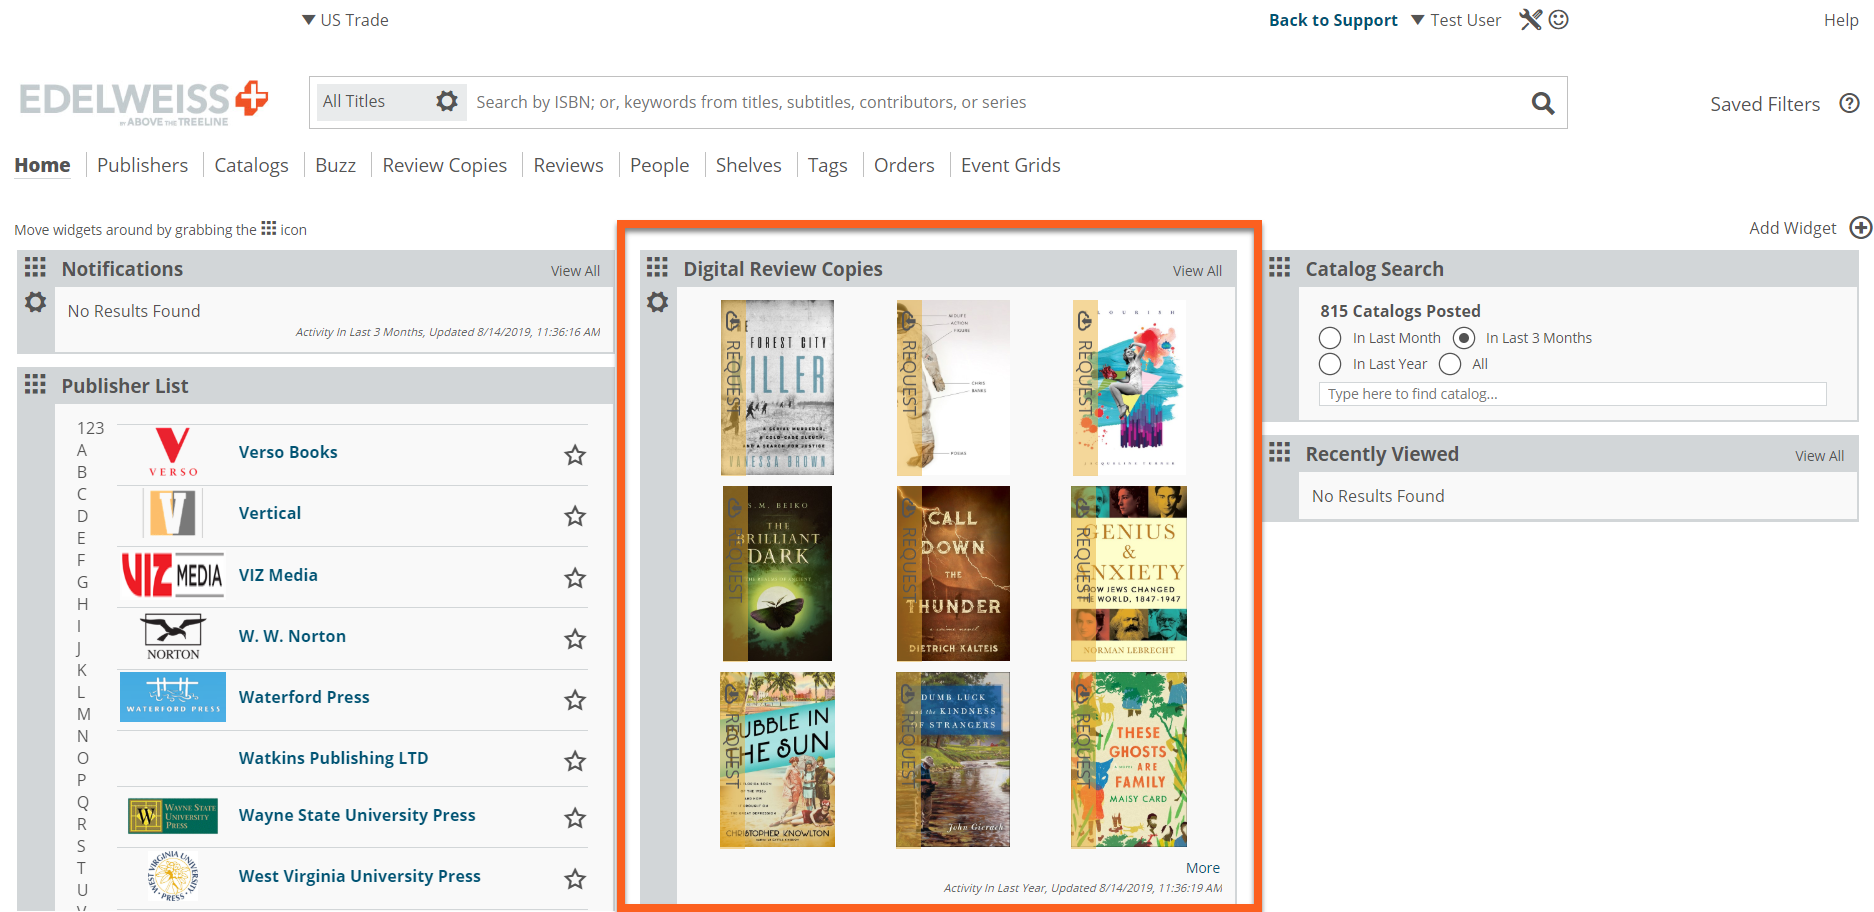
Task: Select the In Last Month radio button
Action: click(x=1330, y=338)
